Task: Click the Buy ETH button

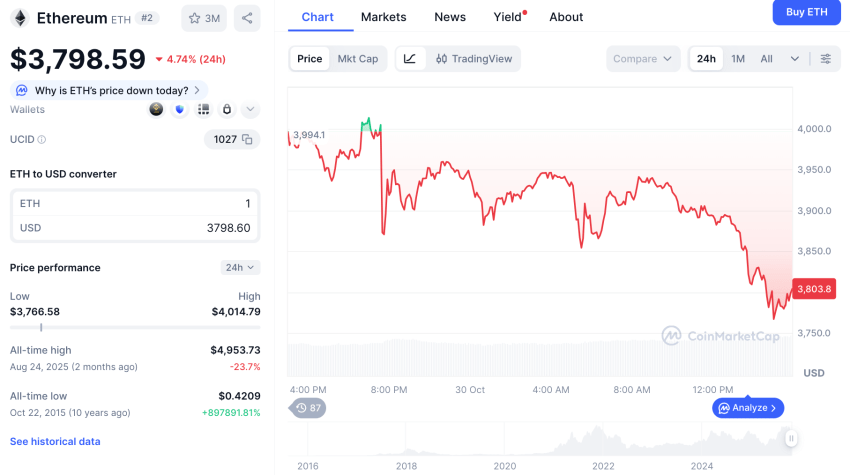Action: pyautogui.click(x=807, y=12)
